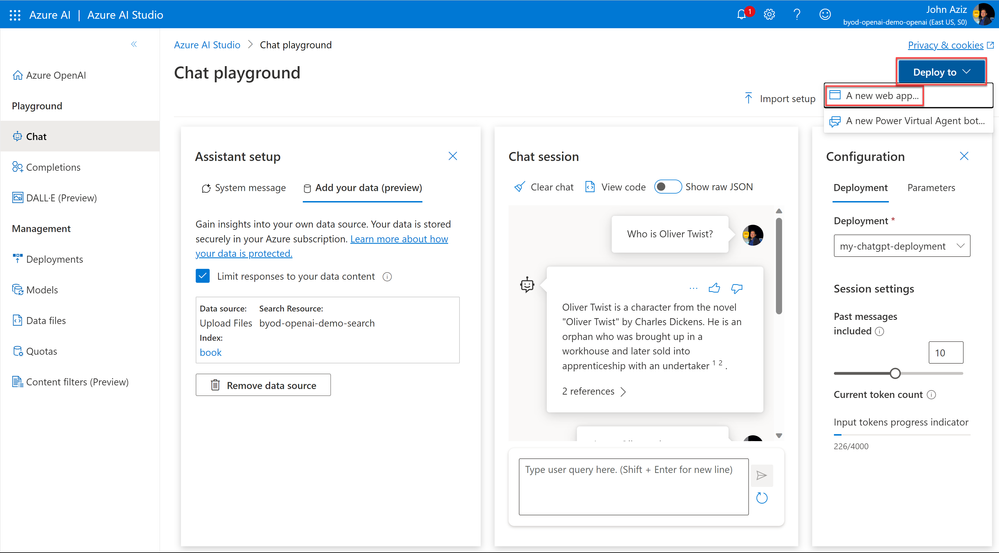Viewport: 999px width, 553px height.
Task: Open the feedback smiley icon
Action: 824,15
